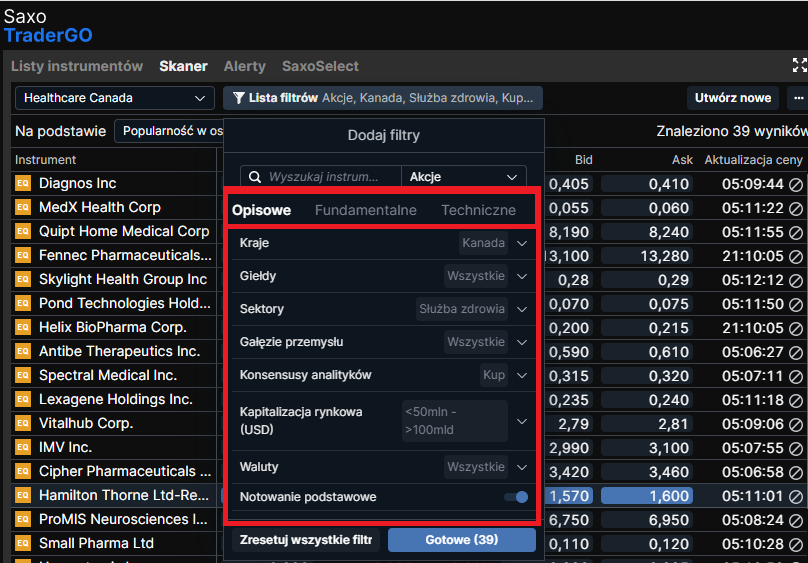
Task: Click status icon in Hamilton Thorne row
Action: [x=796, y=496]
